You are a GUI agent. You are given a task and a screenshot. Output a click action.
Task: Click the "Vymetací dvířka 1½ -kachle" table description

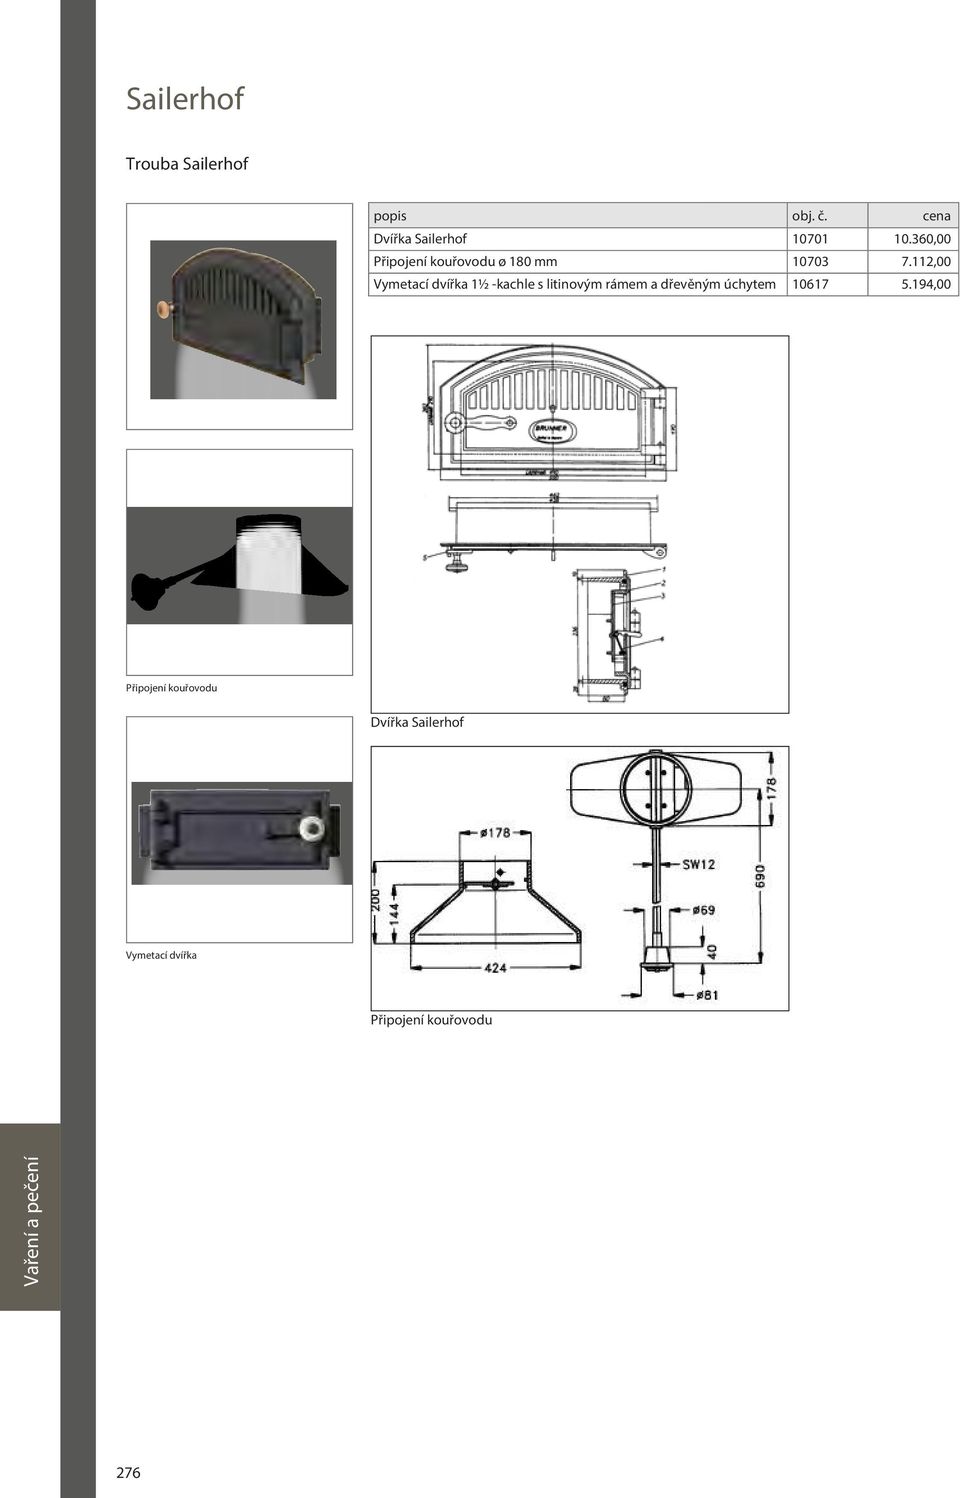(574, 284)
